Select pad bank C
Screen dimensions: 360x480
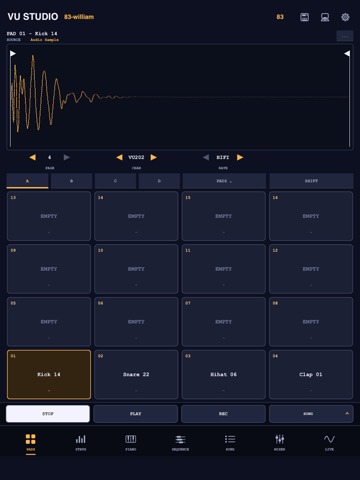[x=115, y=181]
